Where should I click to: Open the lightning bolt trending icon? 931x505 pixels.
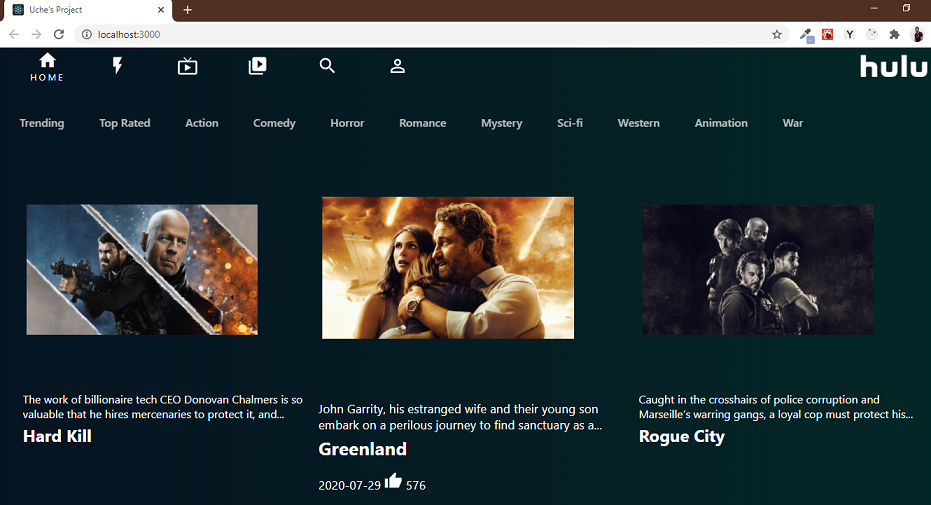point(118,65)
